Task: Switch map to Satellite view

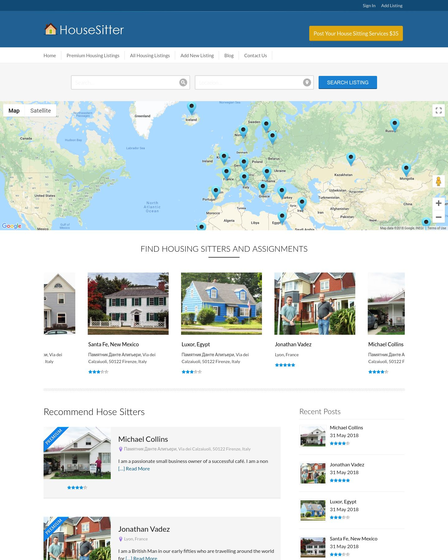Action: (40, 110)
